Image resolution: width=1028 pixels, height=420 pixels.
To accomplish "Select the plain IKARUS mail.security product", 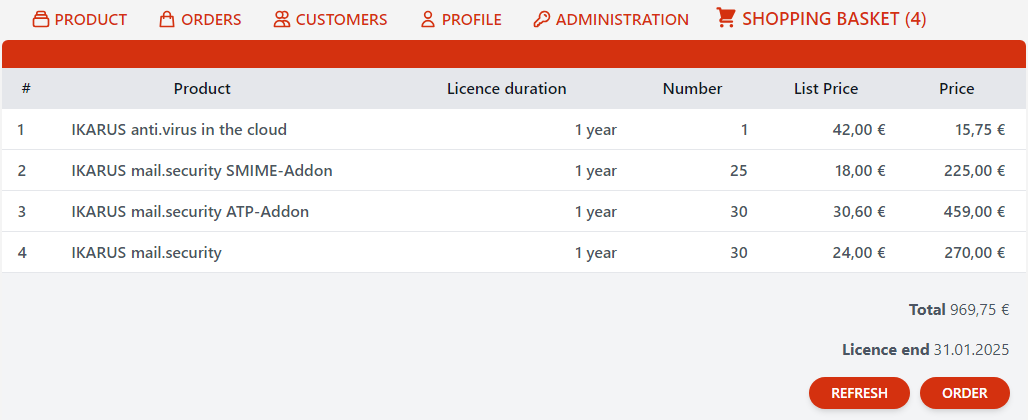I will point(146,252).
